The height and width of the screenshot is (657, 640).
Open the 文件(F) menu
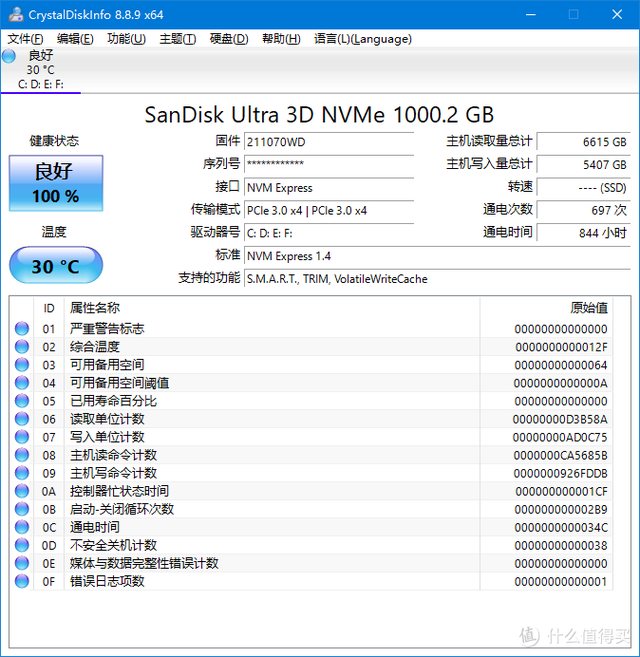click(x=26, y=39)
